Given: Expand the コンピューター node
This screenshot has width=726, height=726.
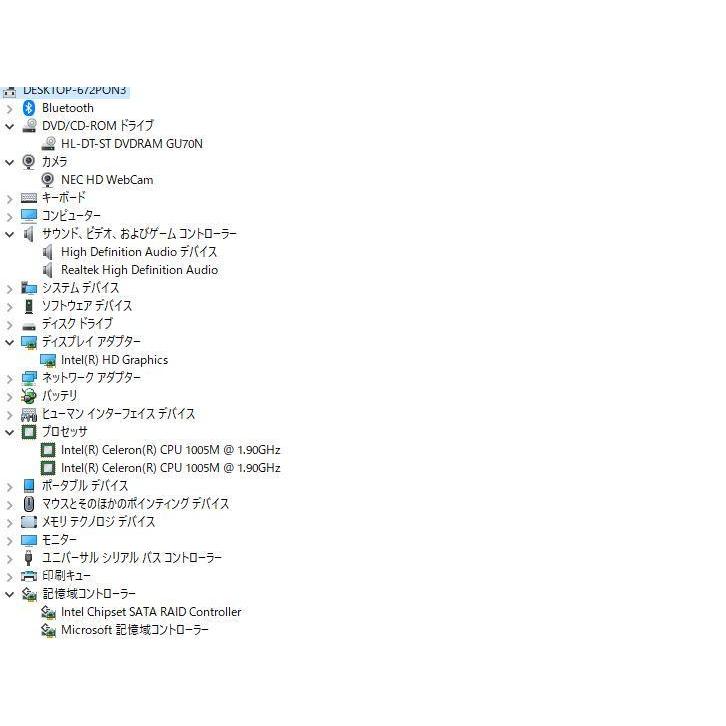Looking at the screenshot, I should click(9, 218).
